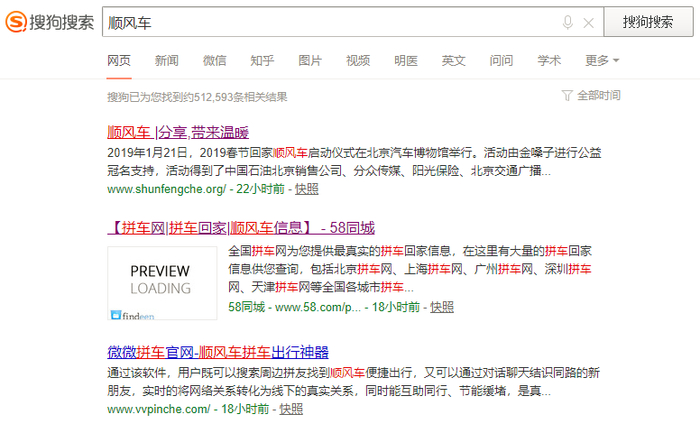The image size is (700, 433).
Task: Click the www.vvpinche.com URL
Action: [158, 409]
